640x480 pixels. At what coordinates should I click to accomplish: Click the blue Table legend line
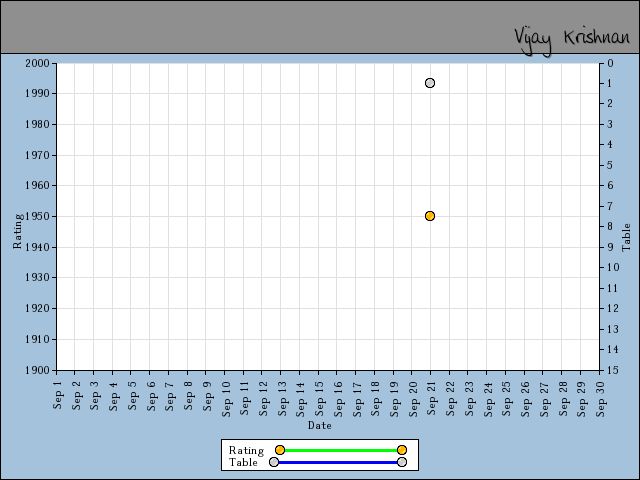point(338,462)
